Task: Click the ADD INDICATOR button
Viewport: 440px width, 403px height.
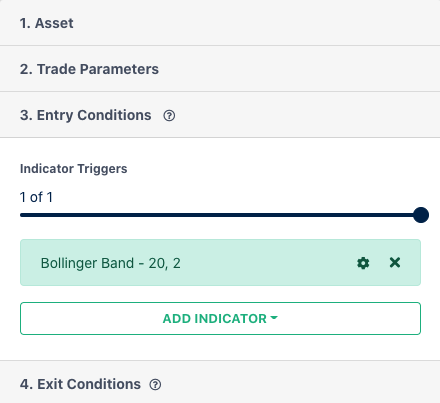Action: pos(220,318)
